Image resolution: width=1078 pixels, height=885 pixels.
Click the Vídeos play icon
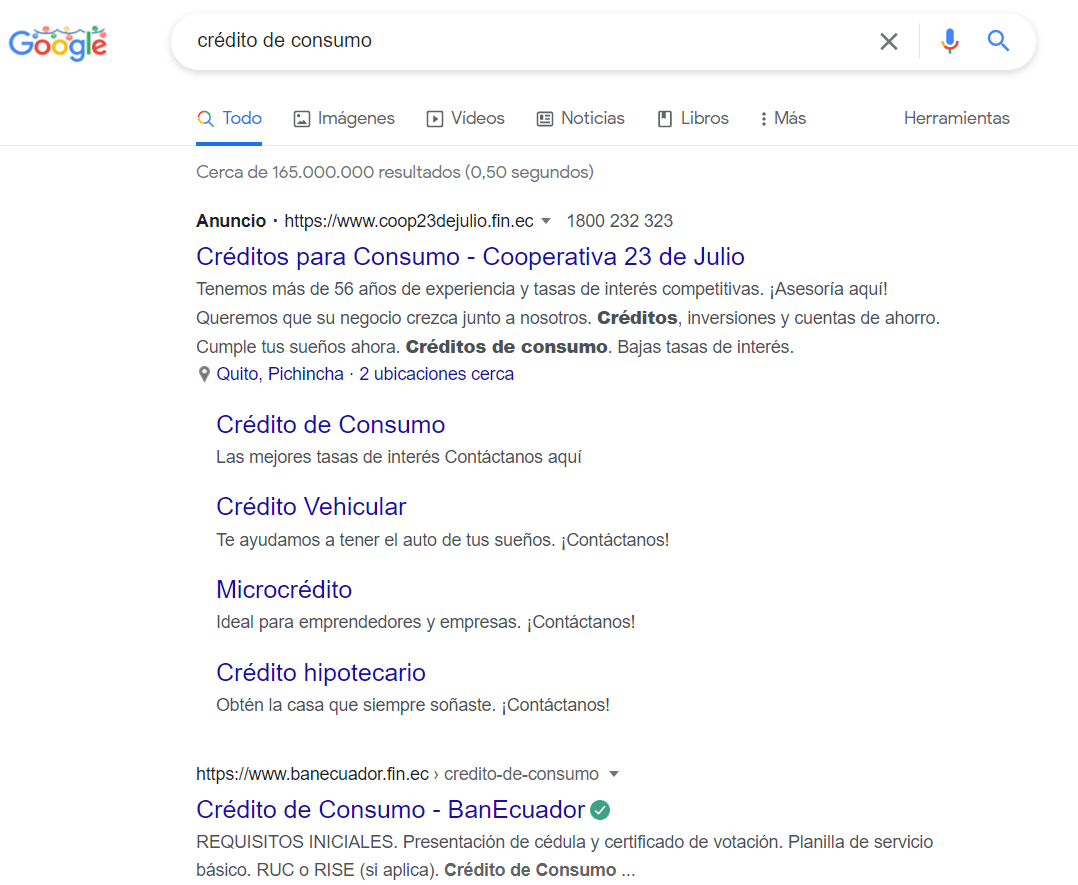point(434,119)
